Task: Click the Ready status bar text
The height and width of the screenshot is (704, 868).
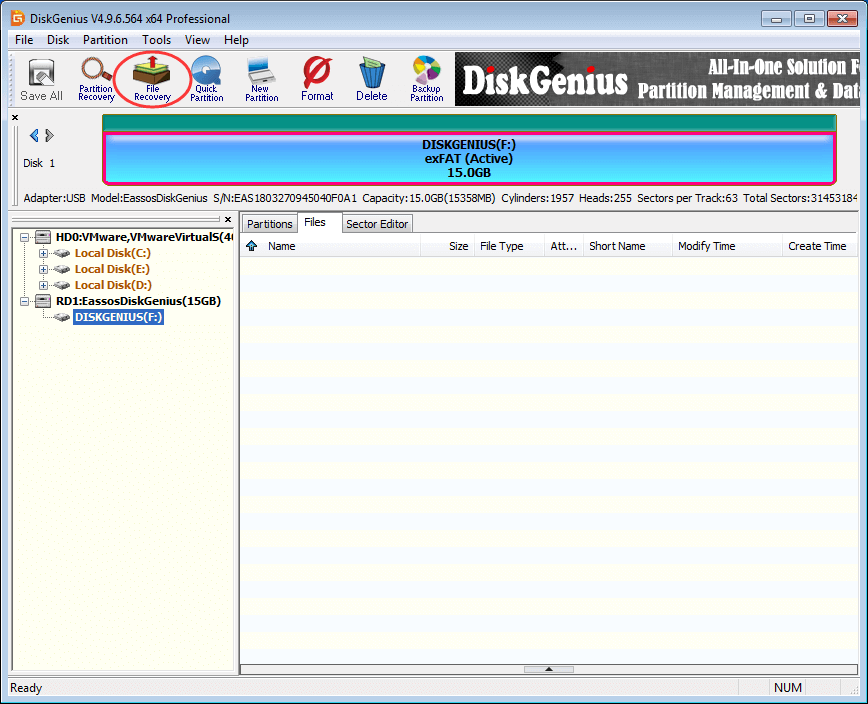Action: click(26, 688)
